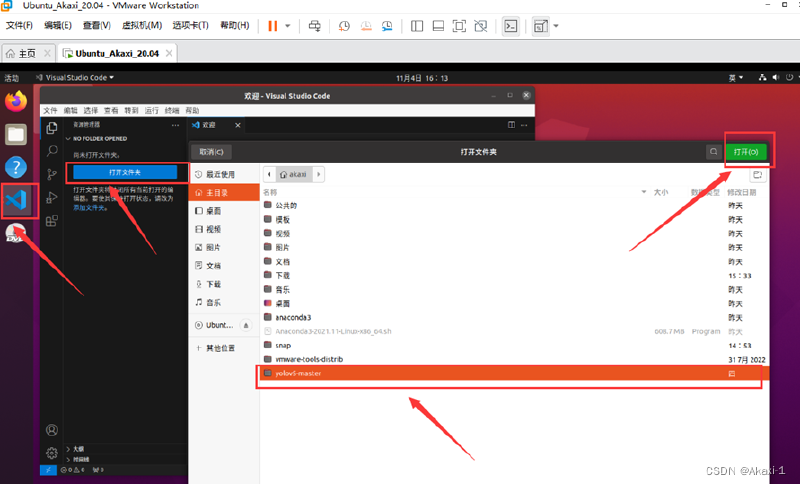Open snapshot manager icon in VMware toolbar
The width and height of the screenshot is (800, 484).
pos(387,26)
